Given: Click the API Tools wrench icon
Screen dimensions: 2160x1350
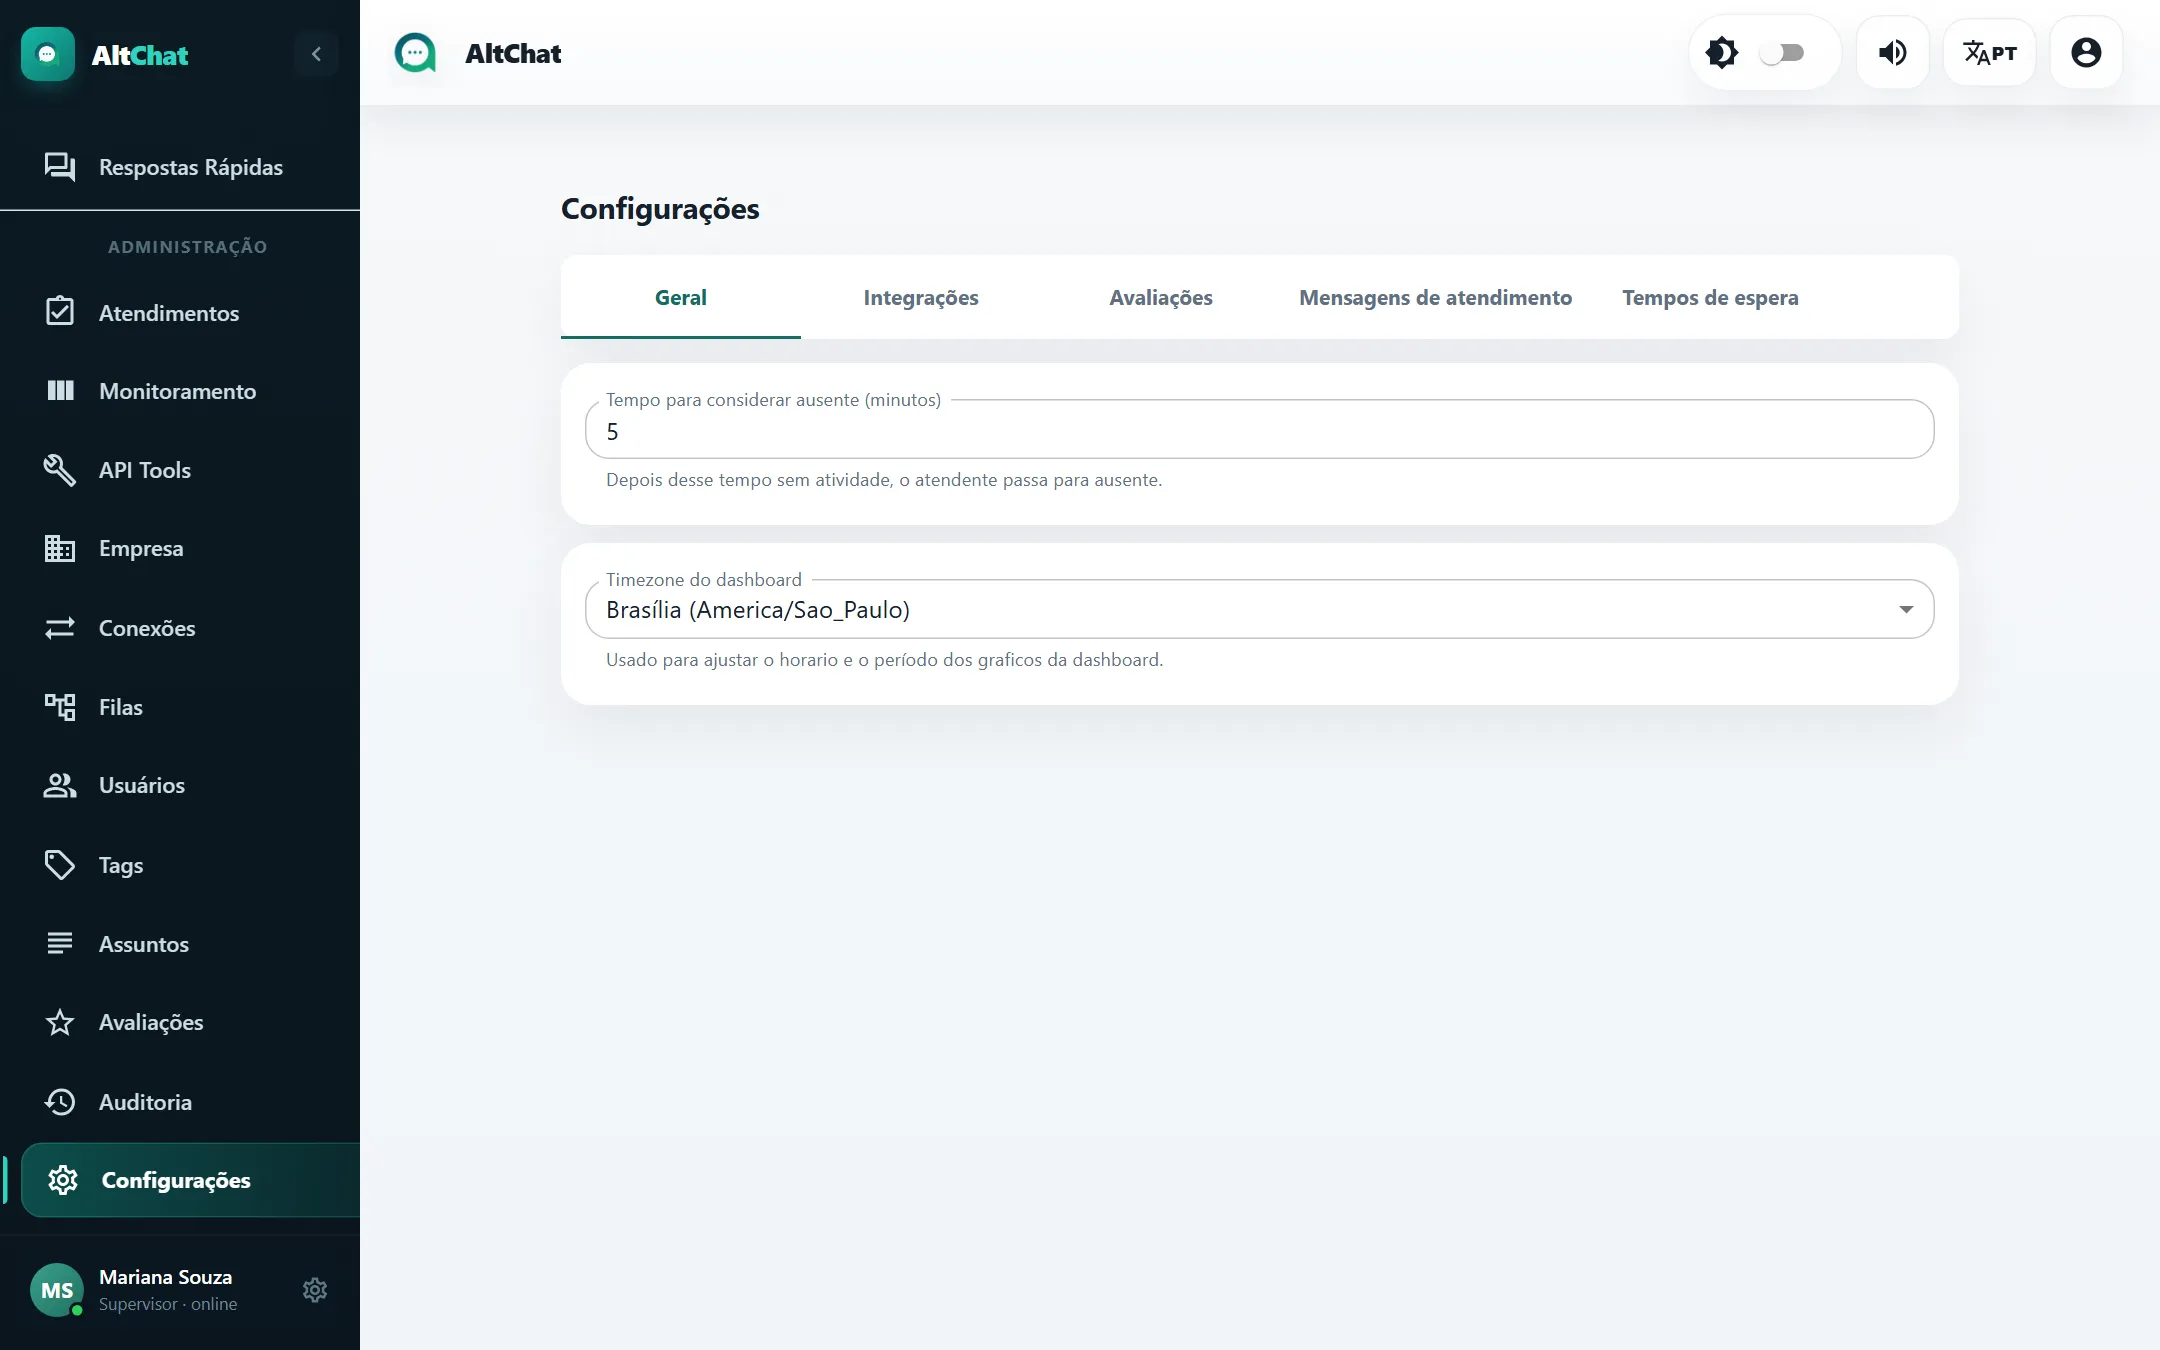Looking at the screenshot, I should (x=60, y=470).
